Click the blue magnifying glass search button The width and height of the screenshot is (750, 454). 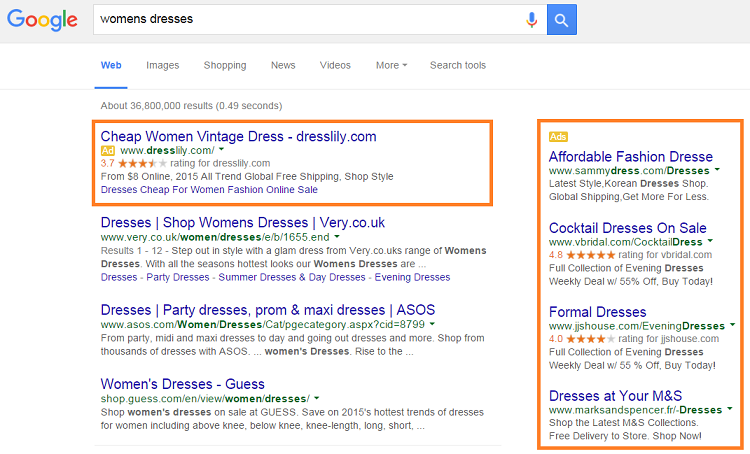coord(562,20)
